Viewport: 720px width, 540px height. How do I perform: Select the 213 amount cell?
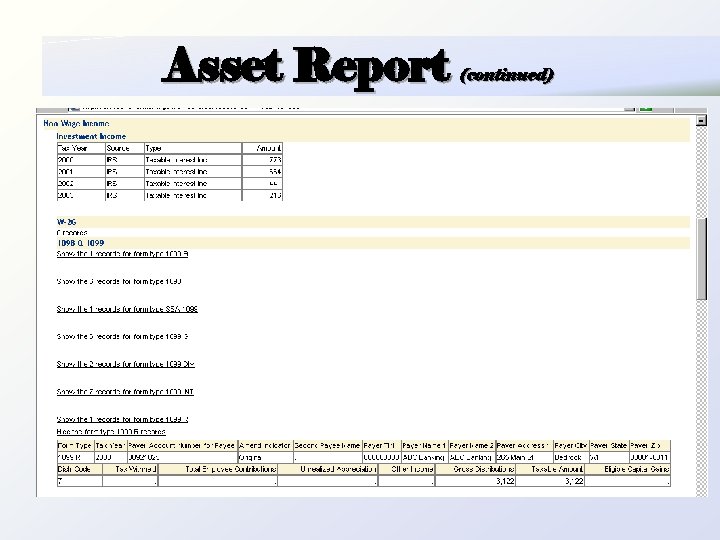coord(262,195)
